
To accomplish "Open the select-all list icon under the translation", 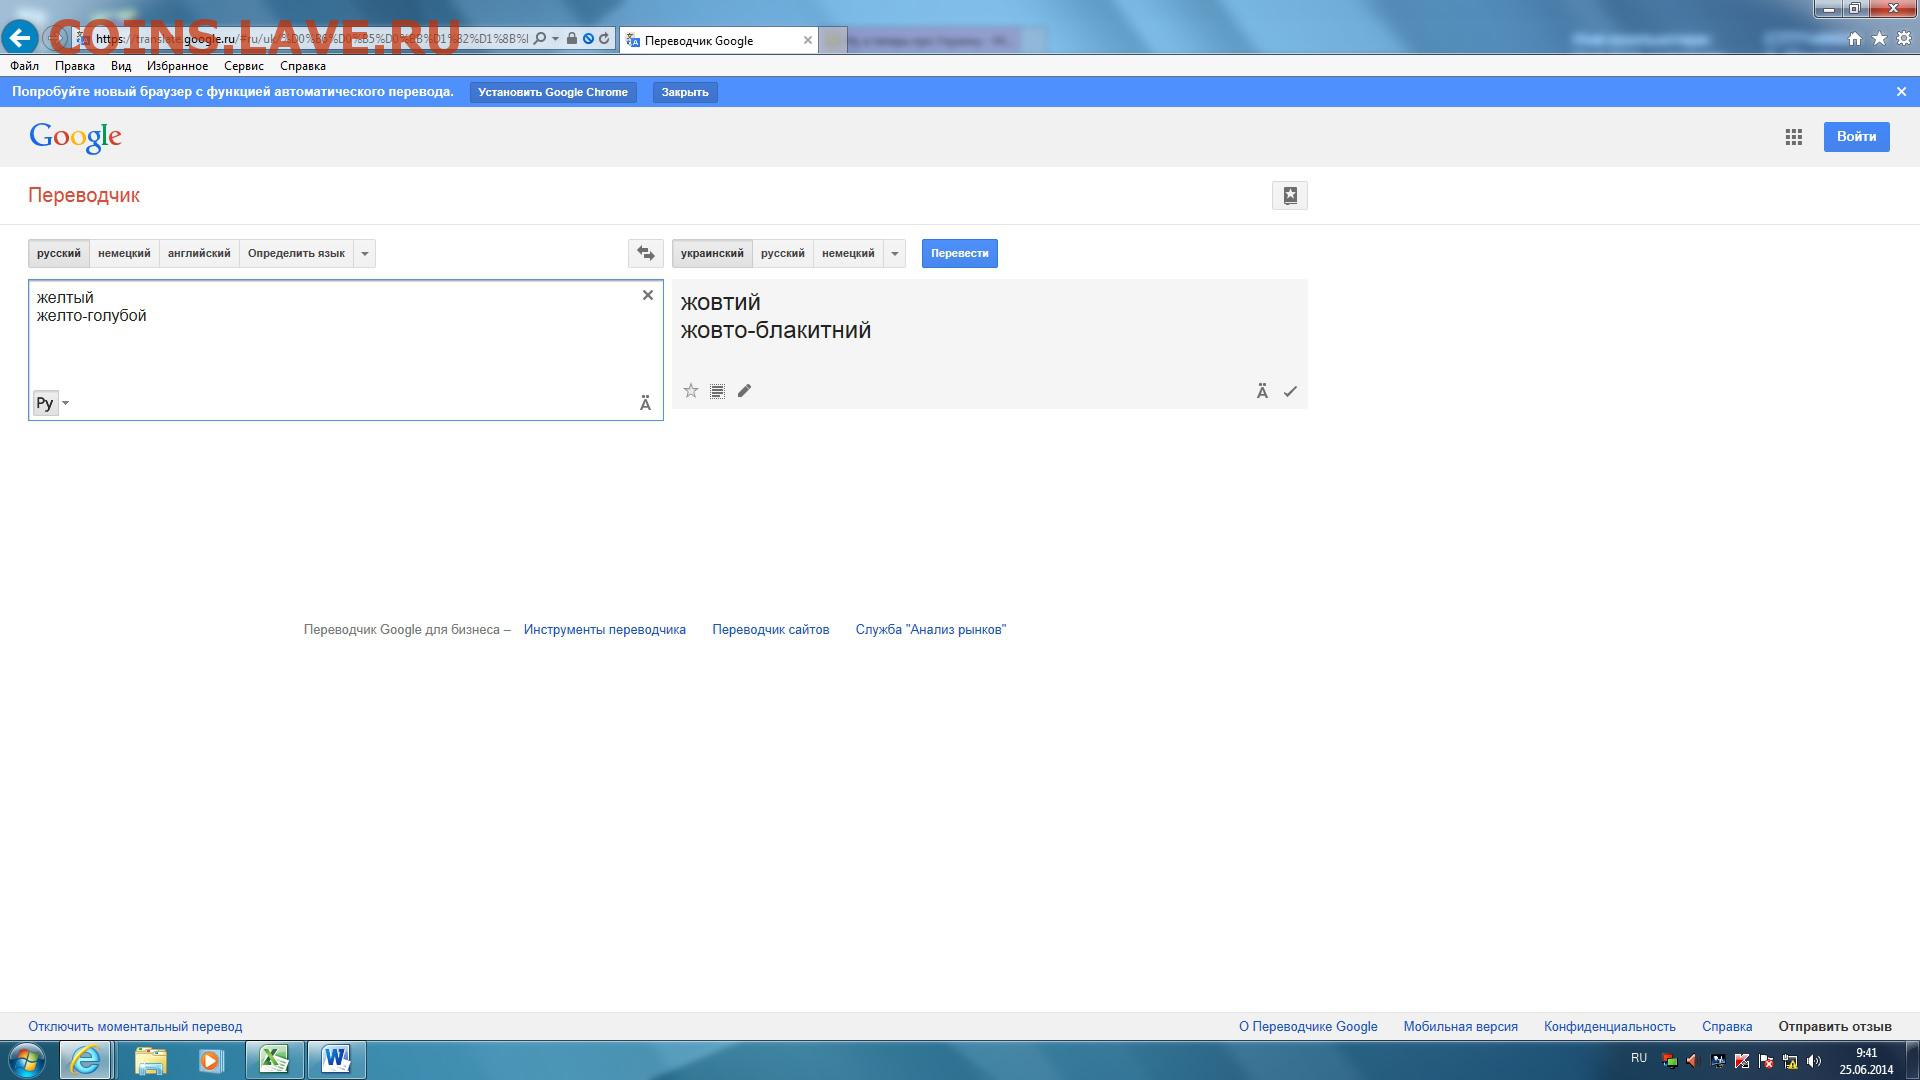I will [717, 391].
